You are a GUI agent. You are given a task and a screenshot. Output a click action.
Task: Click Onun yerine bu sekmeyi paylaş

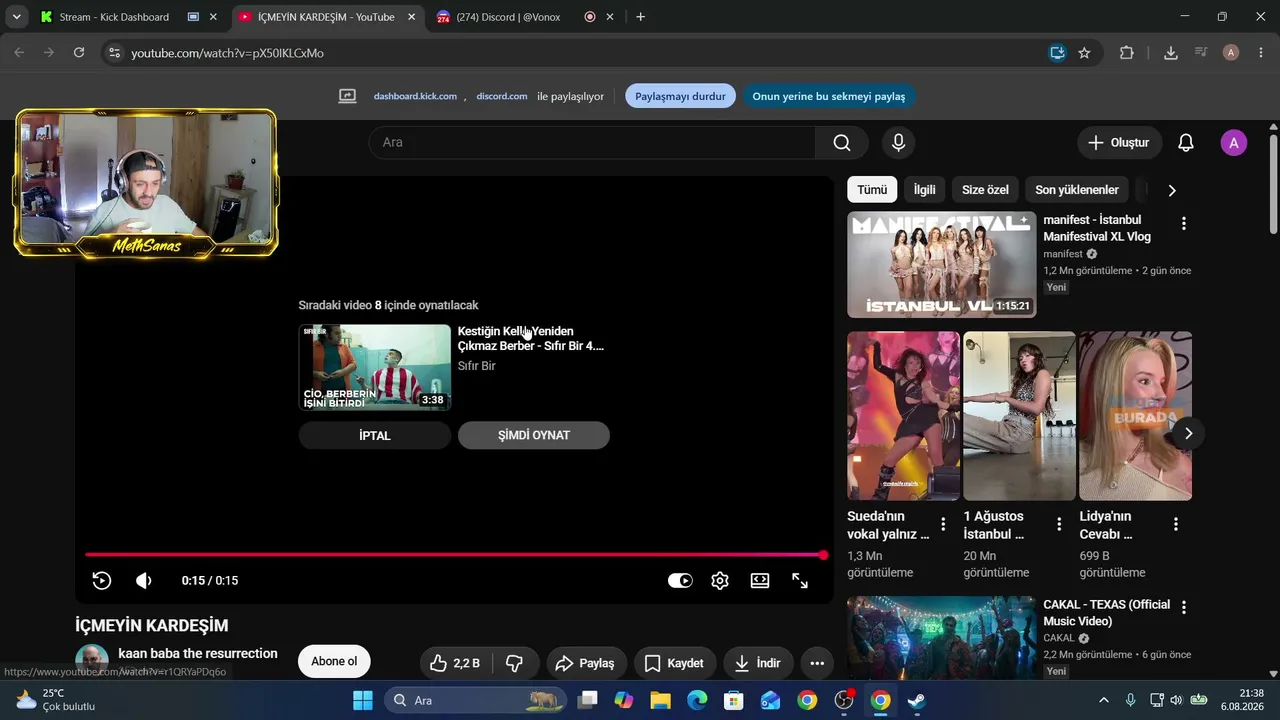(829, 96)
